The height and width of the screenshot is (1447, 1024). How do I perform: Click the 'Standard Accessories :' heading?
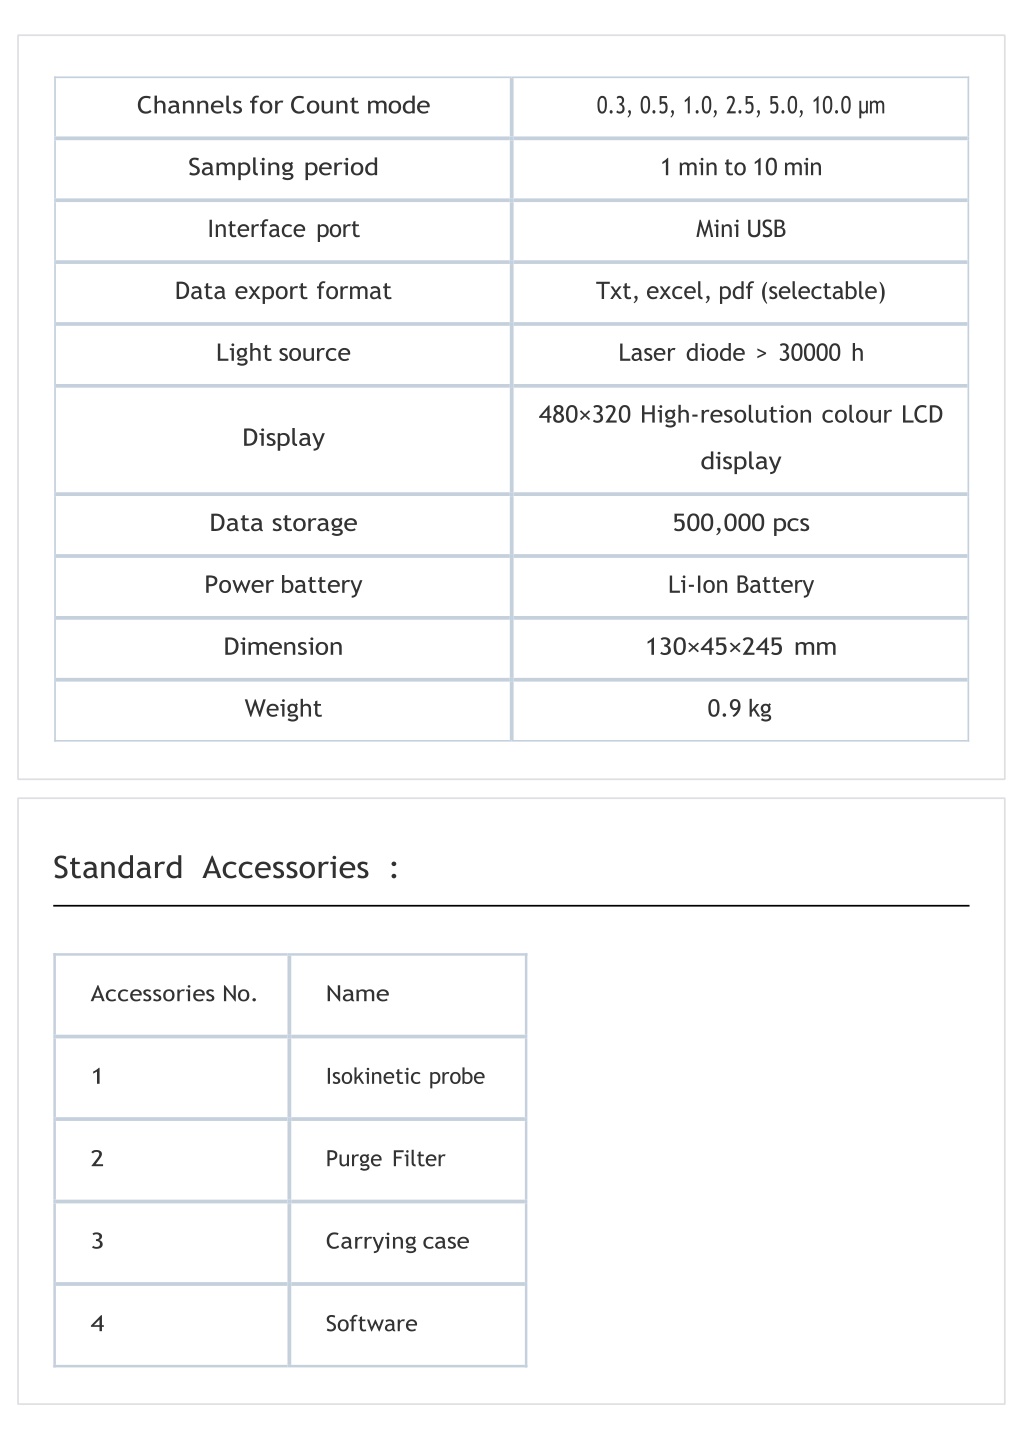click(226, 868)
